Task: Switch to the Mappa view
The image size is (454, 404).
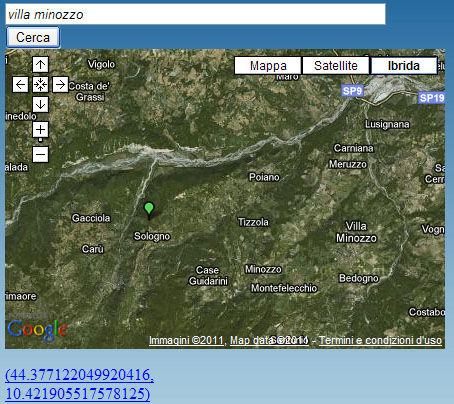Action: 268,66
